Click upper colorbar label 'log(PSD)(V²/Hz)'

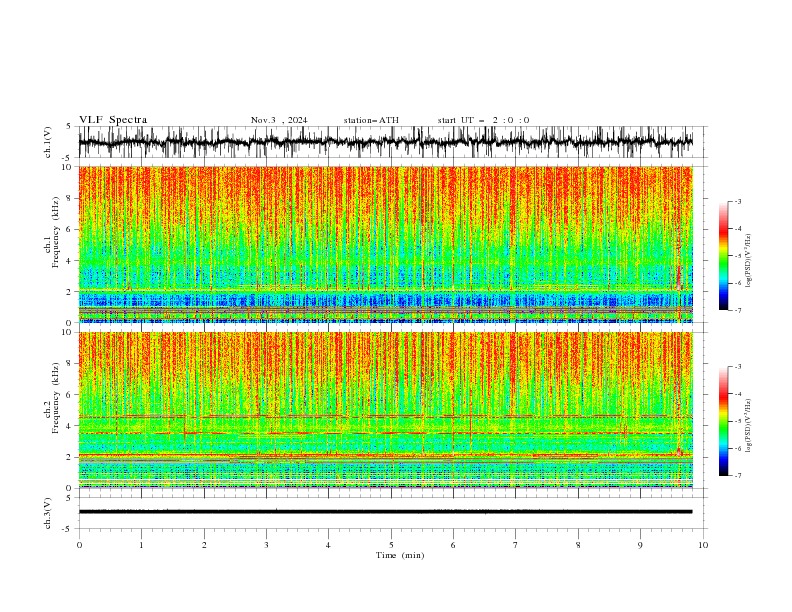pyautogui.click(x=748, y=261)
